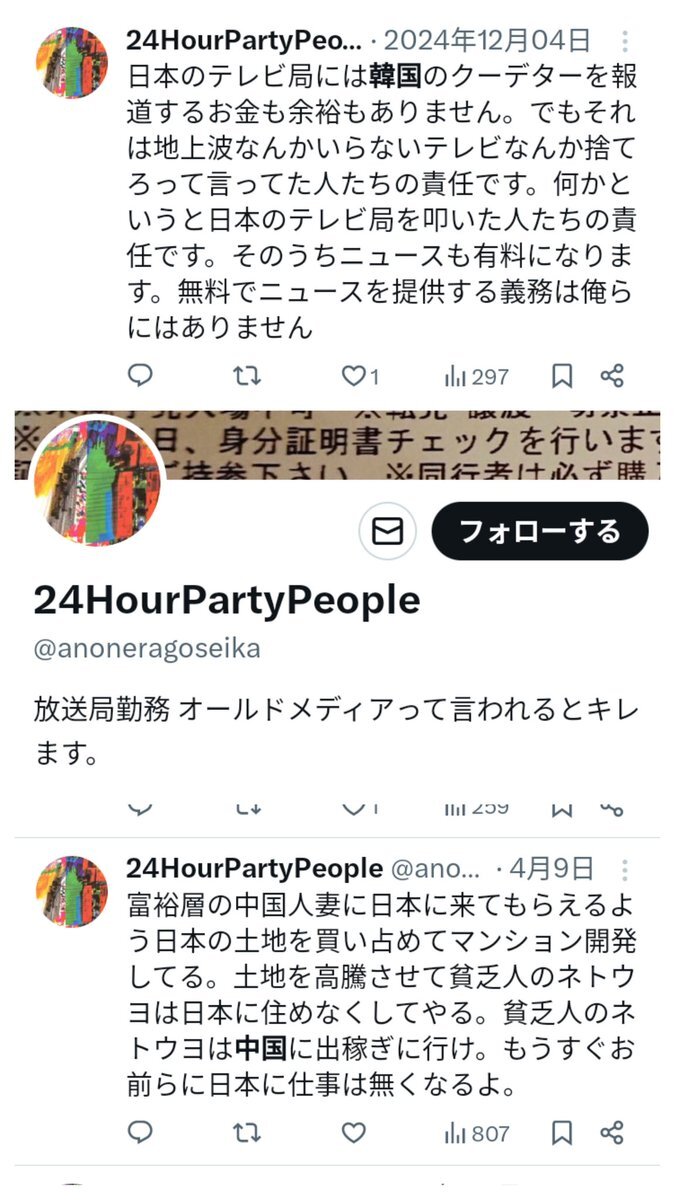Open more options for 4月9日 tweet
Screen dimensions: 675x1200
click(x=625, y=868)
